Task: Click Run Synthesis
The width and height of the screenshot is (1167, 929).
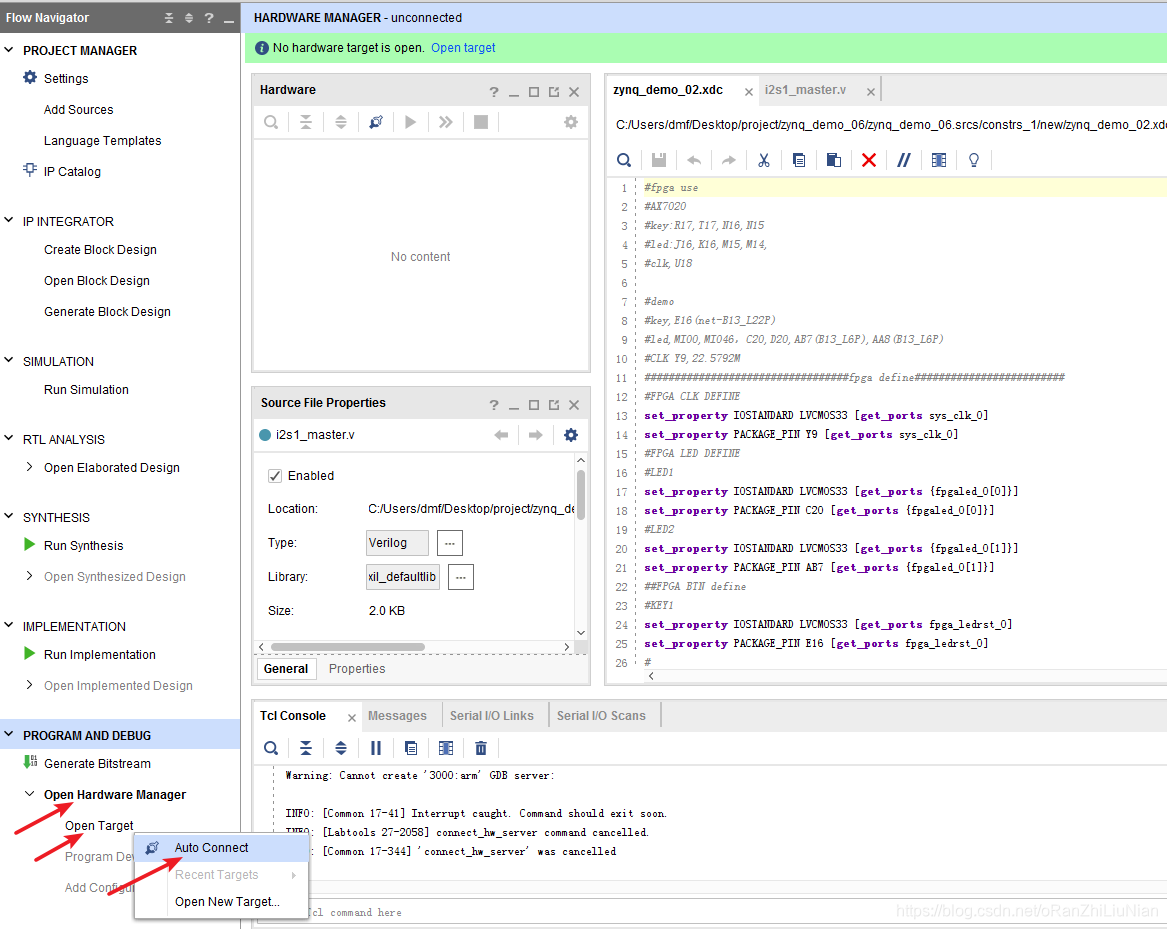Action: click(x=83, y=546)
